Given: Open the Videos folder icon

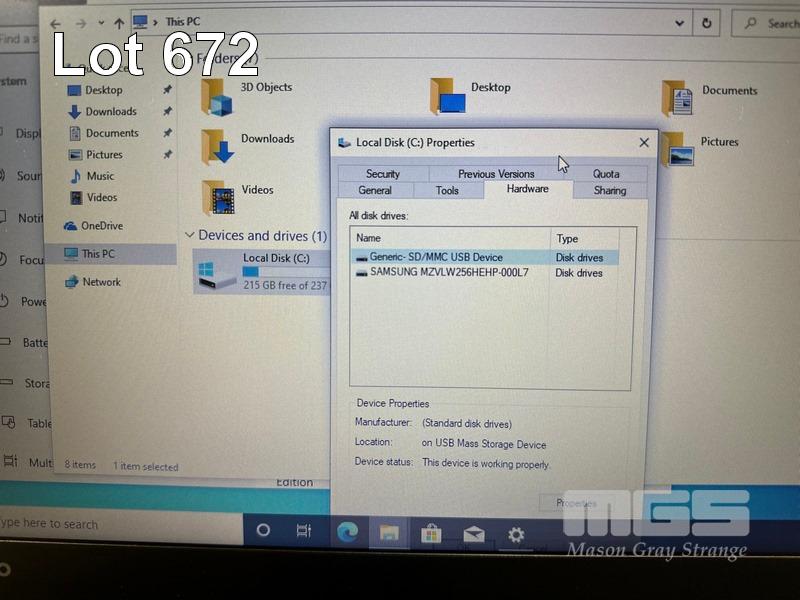Looking at the screenshot, I should point(218,197).
